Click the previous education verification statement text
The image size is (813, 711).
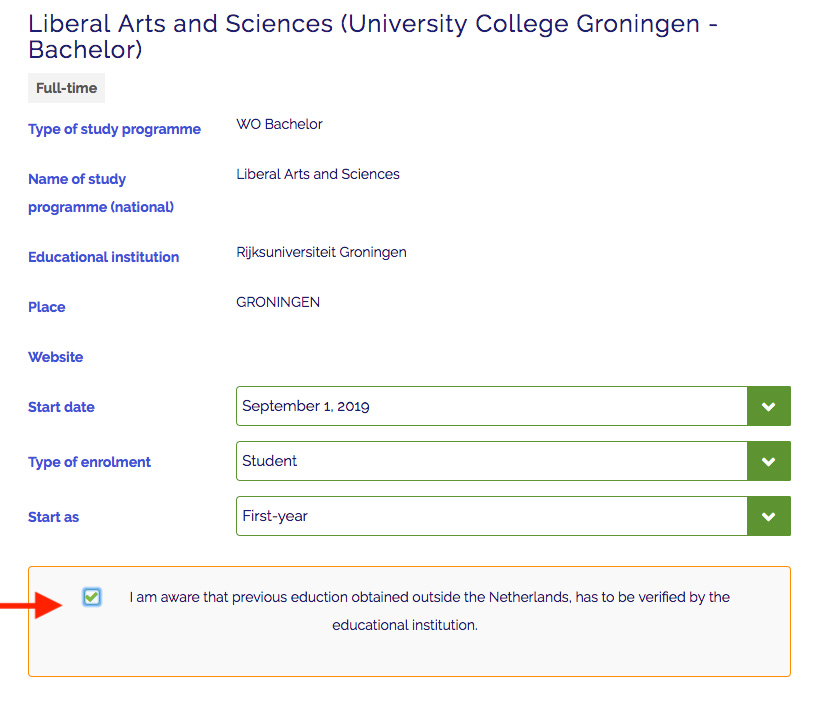coord(429,611)
